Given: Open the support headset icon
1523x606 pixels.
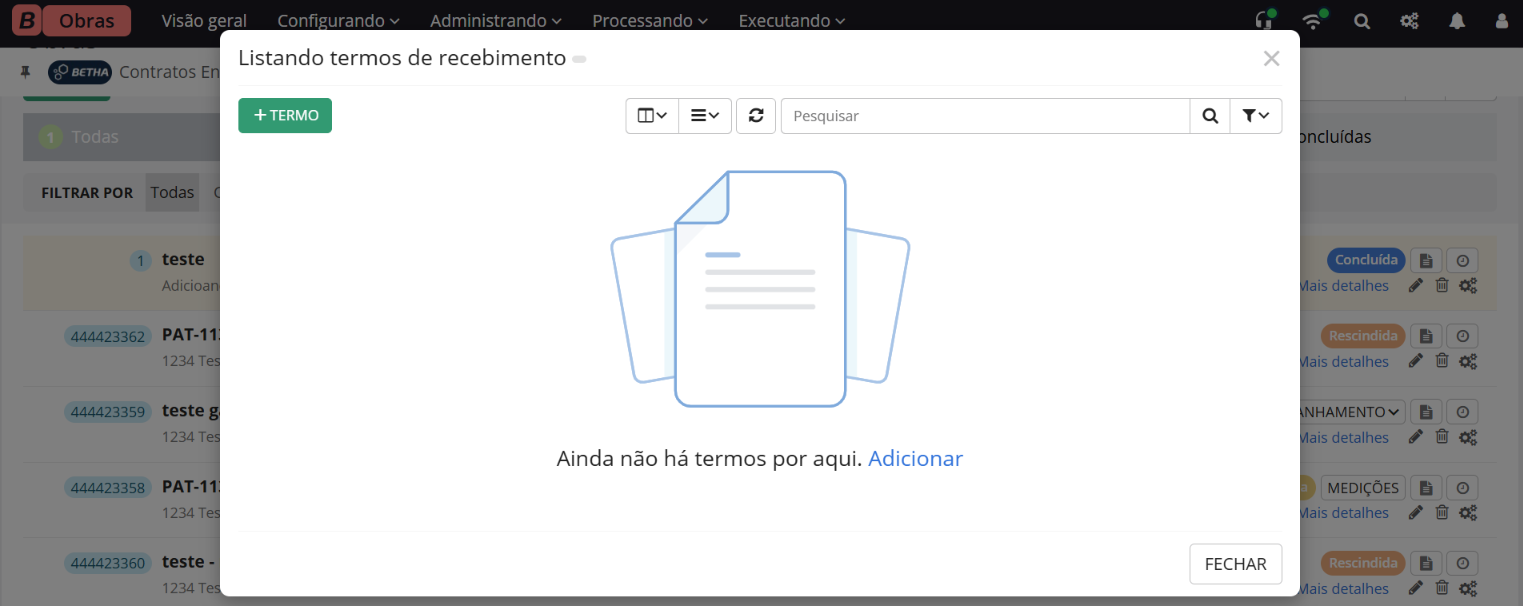Looking at the screenshot, I should coord(1264,20).
